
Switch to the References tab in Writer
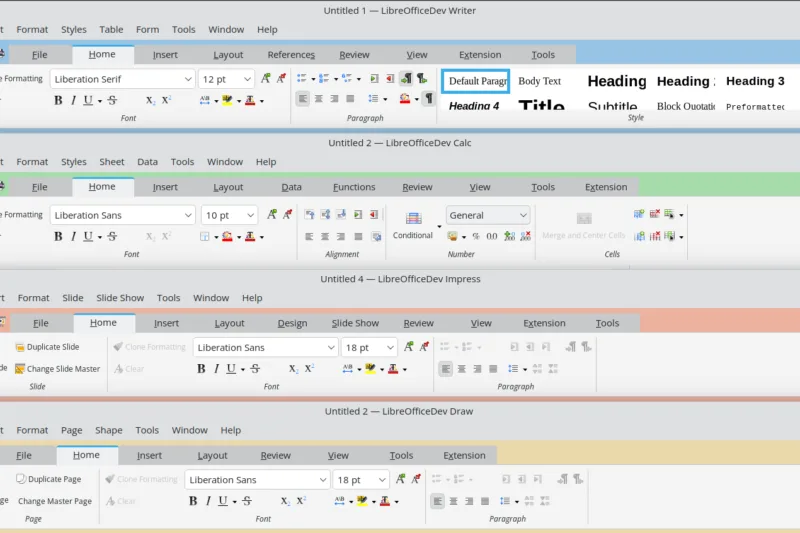tap(291, 55)
